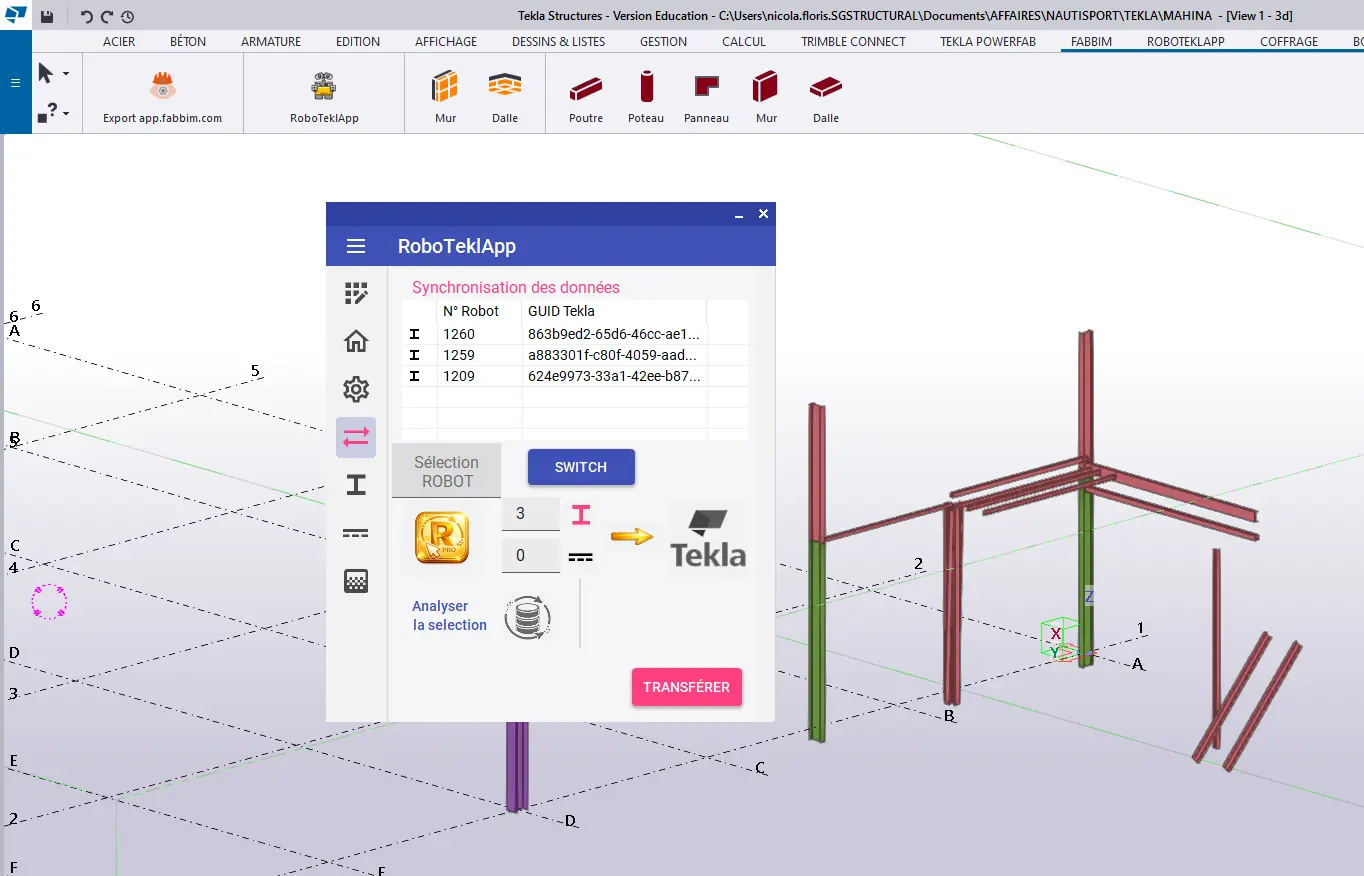Open the TRIMBLE CONNECT ribbon tab
This screenshot has width=1364, height=876.
coord(853,42)
